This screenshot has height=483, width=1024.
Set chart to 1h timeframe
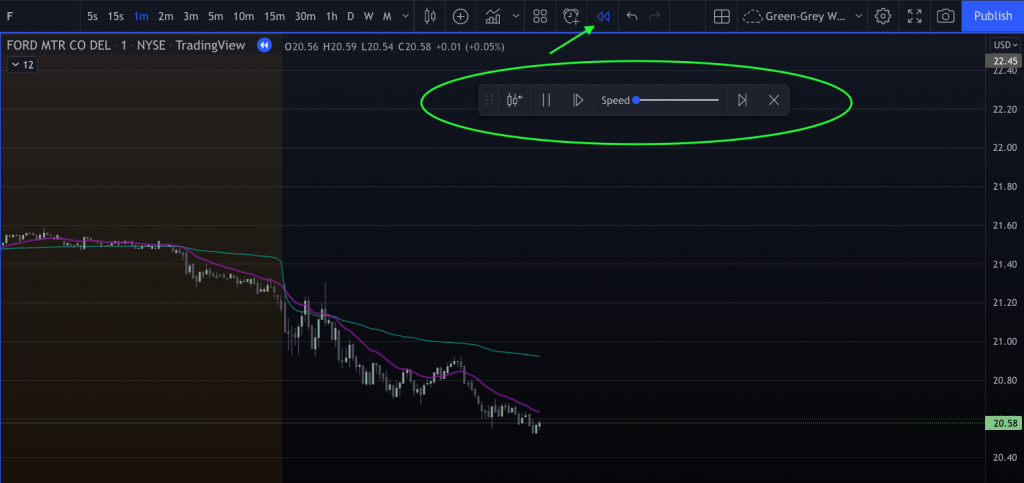point(332,16)
